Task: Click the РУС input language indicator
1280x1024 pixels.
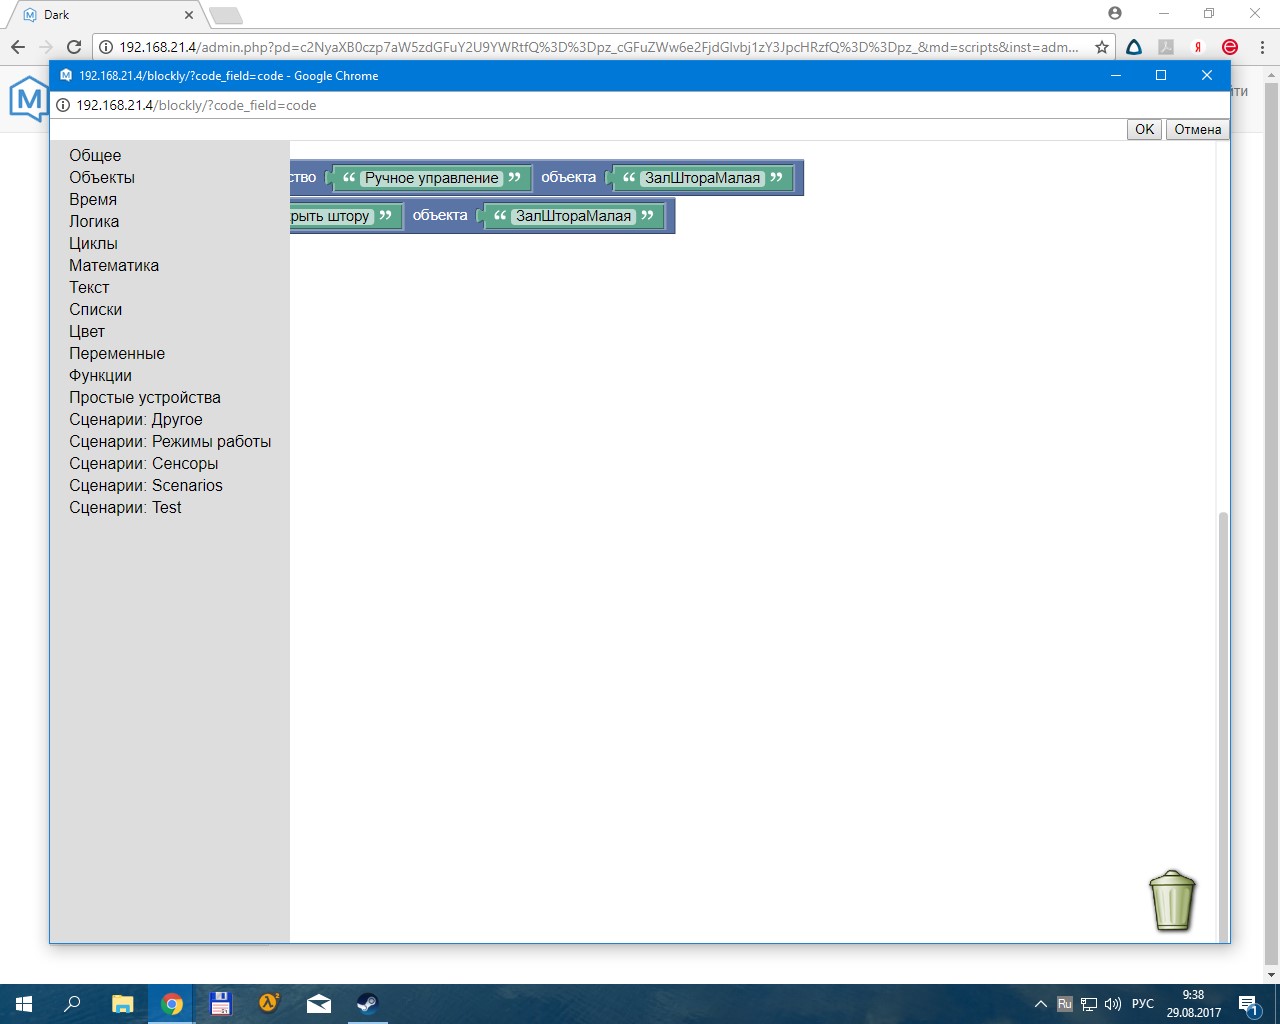Action: click(x=1143, y=1004)
